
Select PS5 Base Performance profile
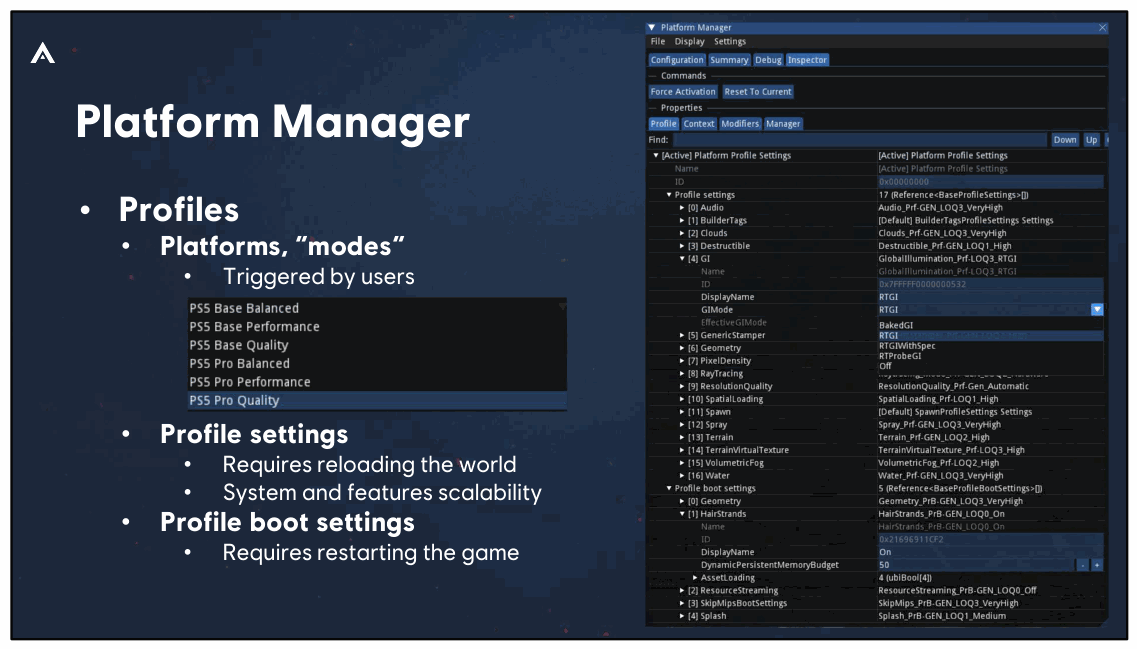click(377, 327)
